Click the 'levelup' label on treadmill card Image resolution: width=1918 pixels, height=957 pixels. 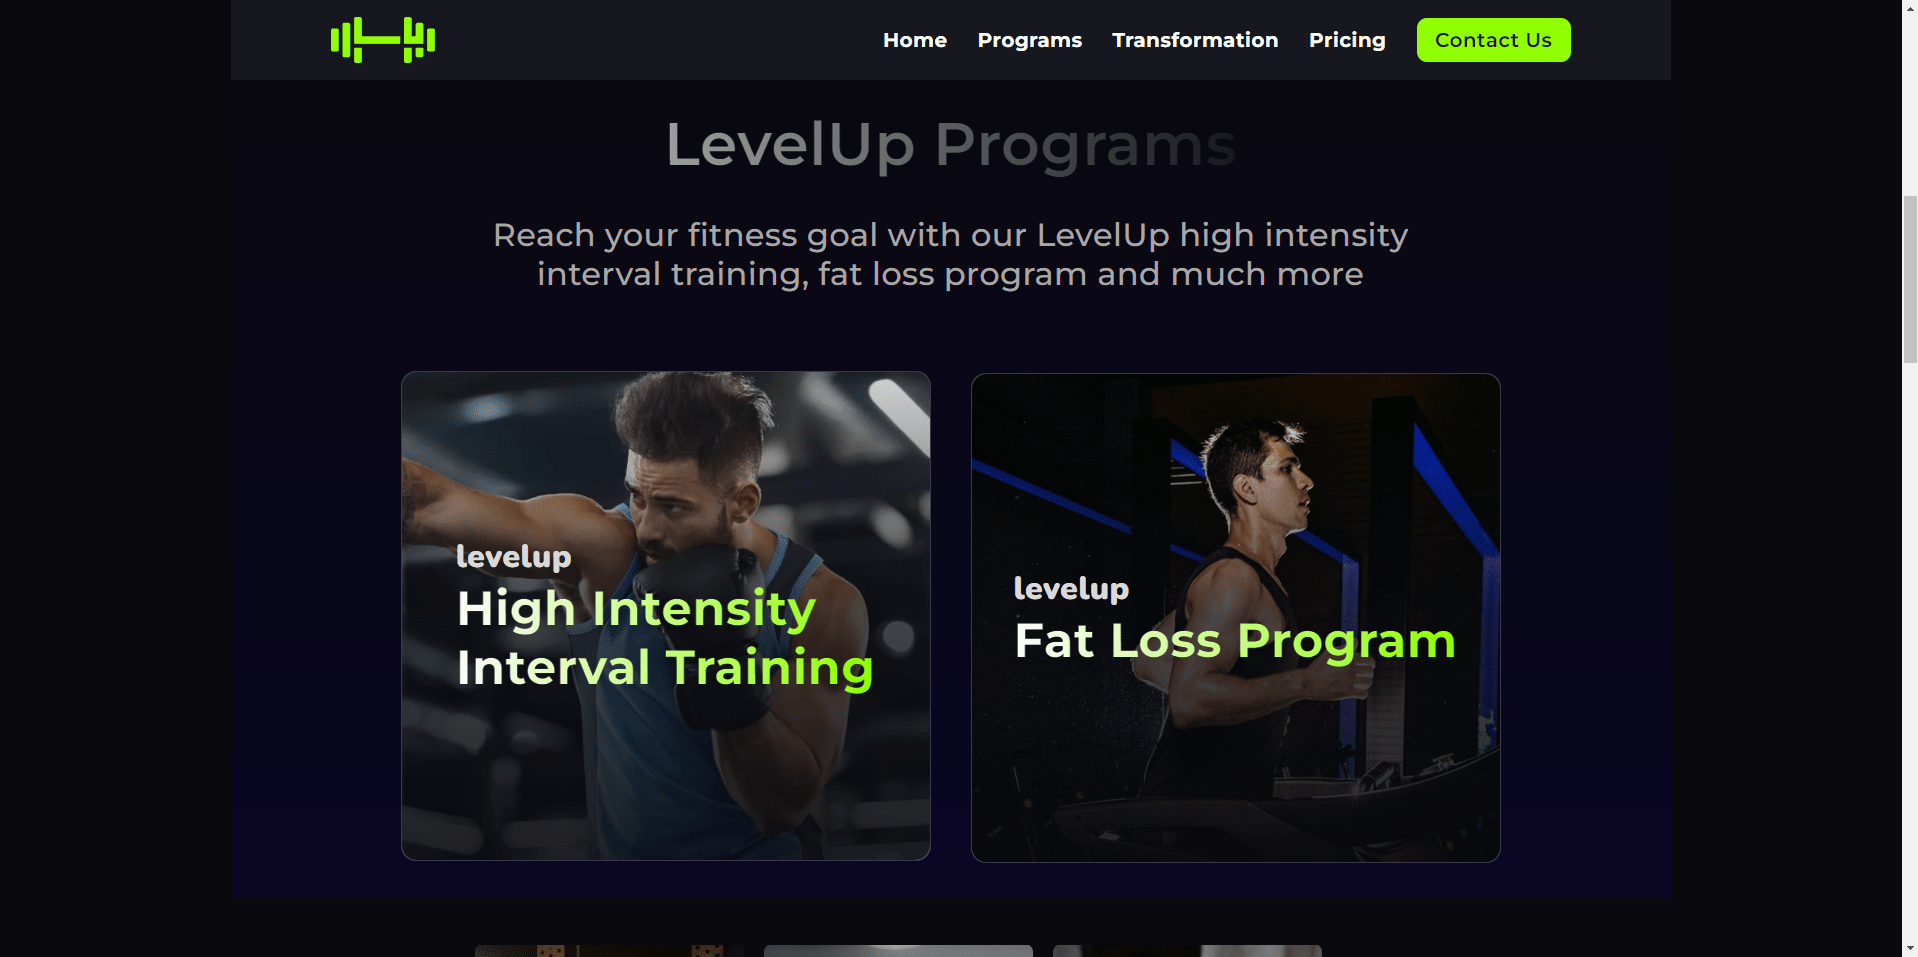pos(1071,589)
